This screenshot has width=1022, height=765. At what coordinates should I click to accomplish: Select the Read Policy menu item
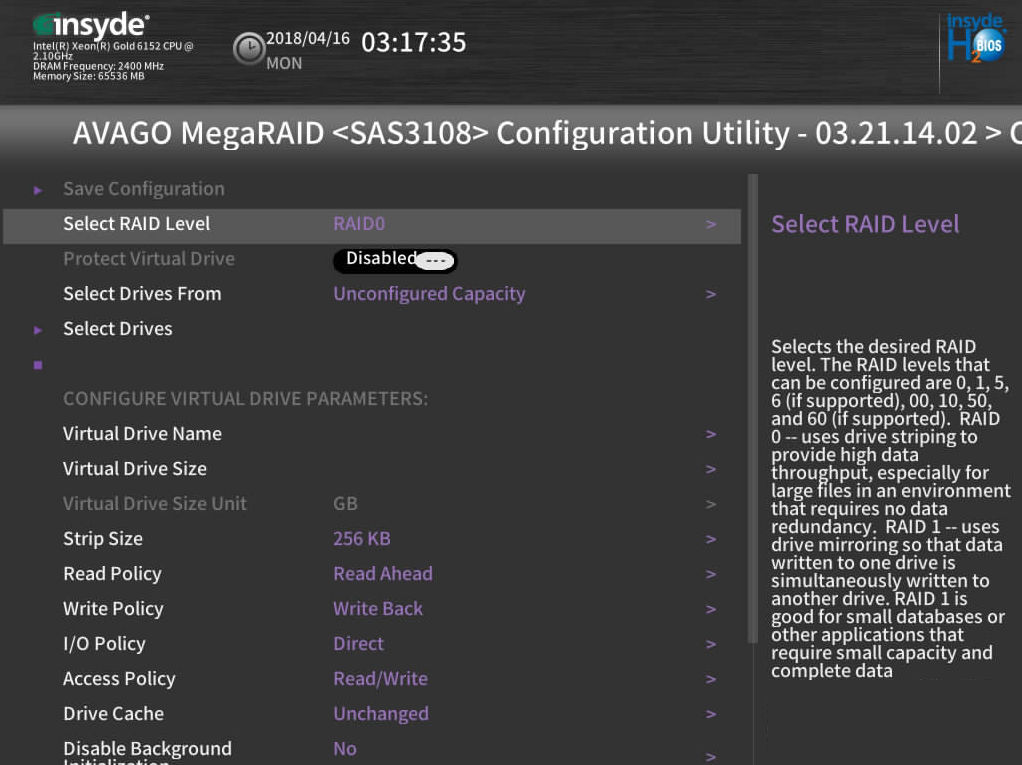(x=112, y=574)
